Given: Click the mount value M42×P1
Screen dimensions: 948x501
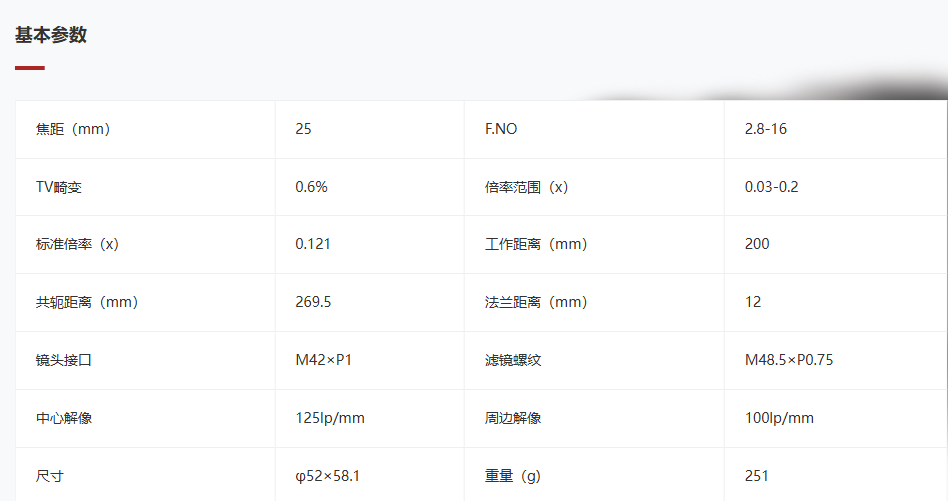Looking at the screenshot, I should tap(323, 360).
